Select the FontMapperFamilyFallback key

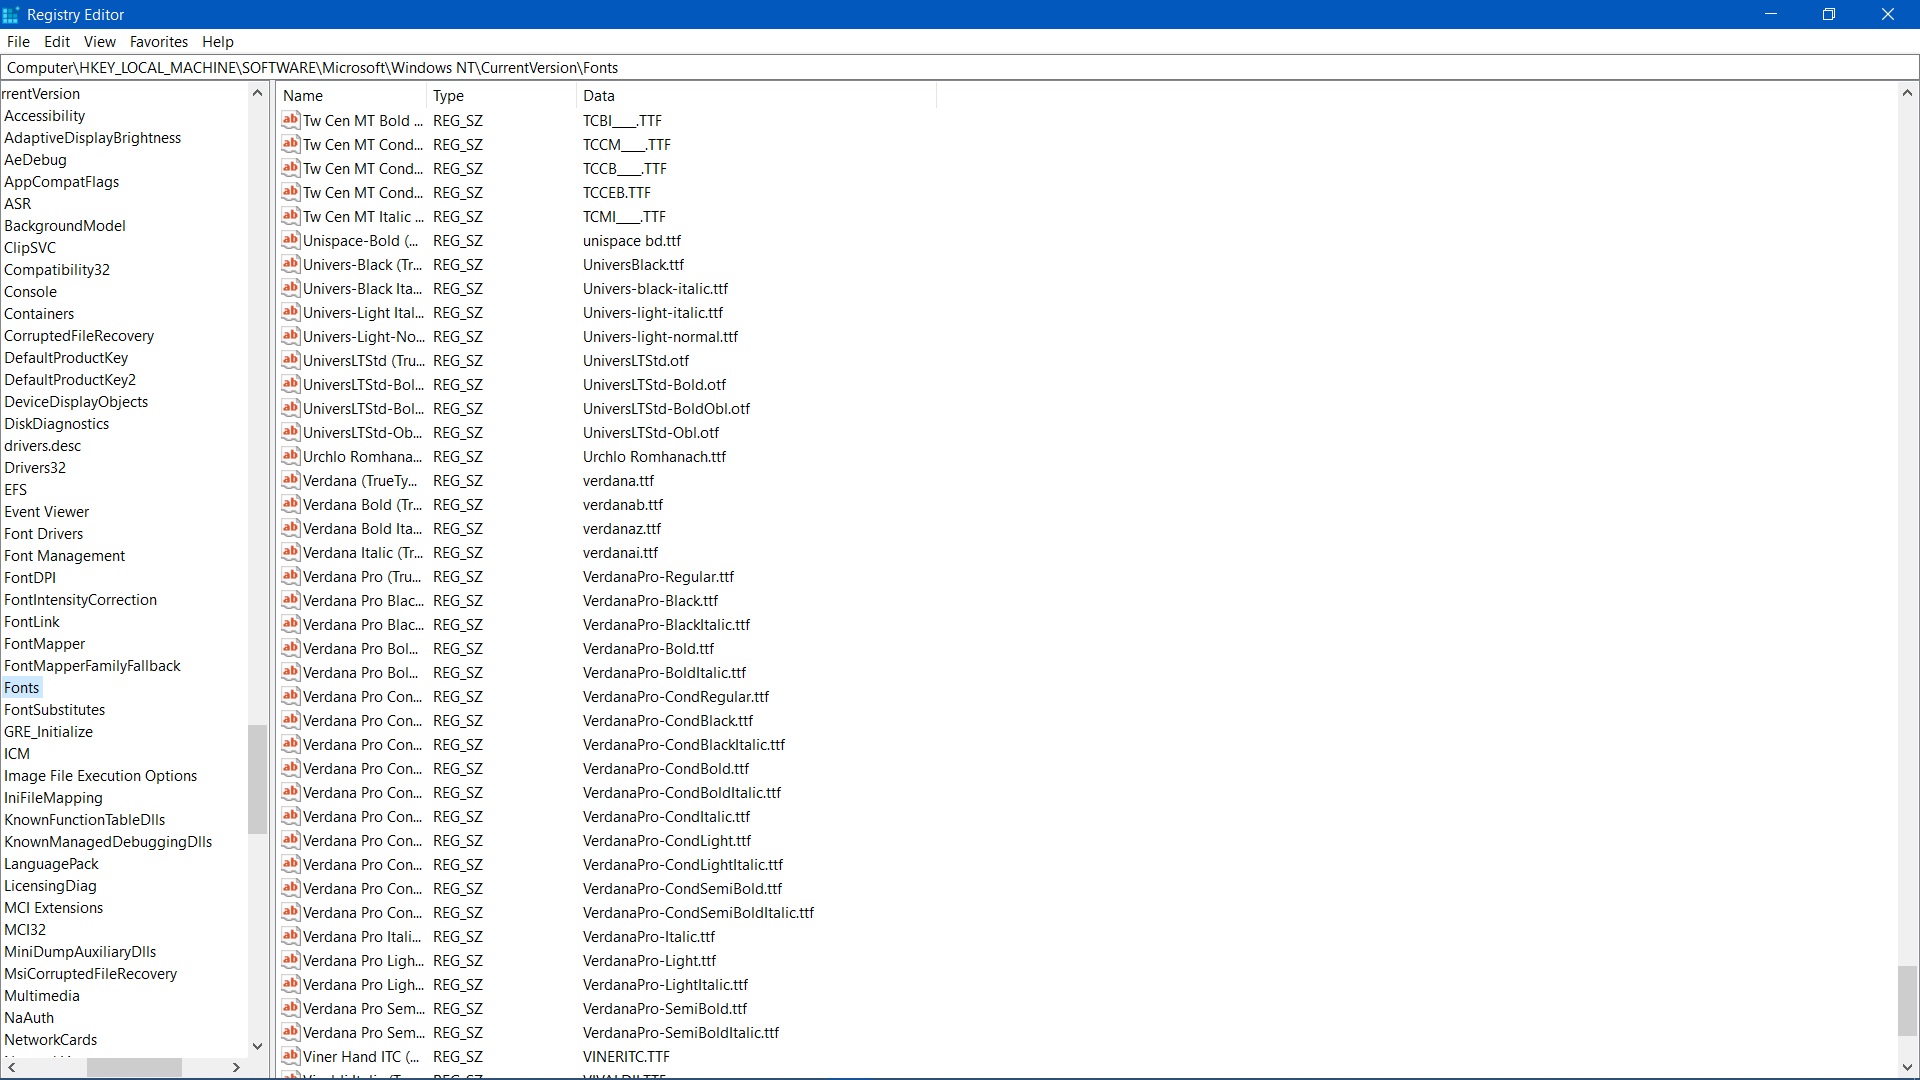(93, 666)
